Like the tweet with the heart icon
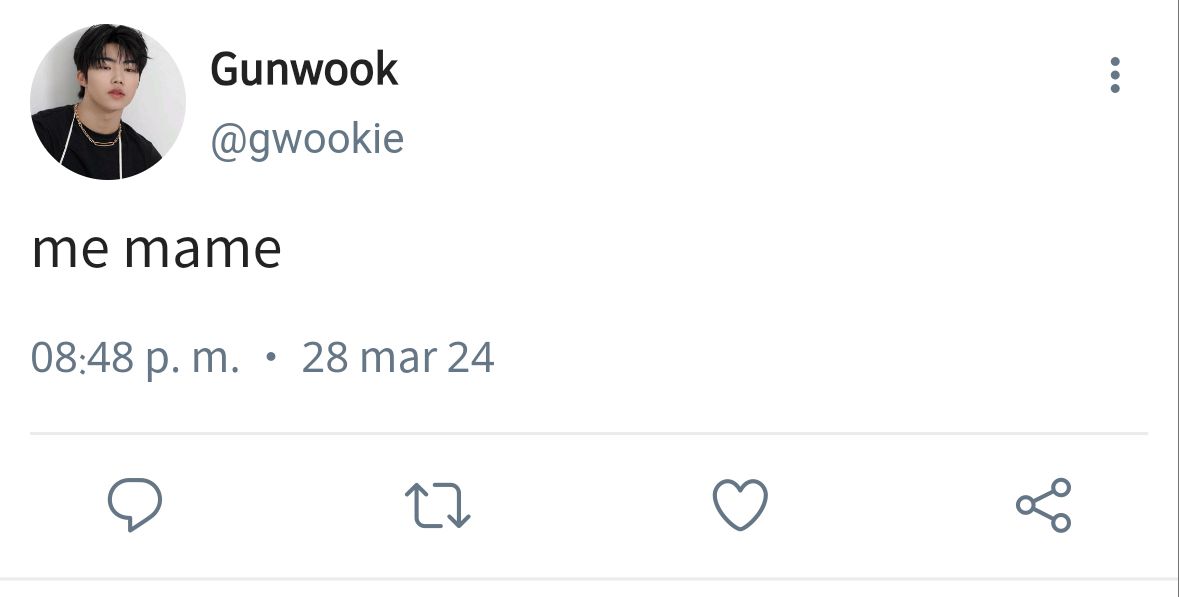 (740, 505)
